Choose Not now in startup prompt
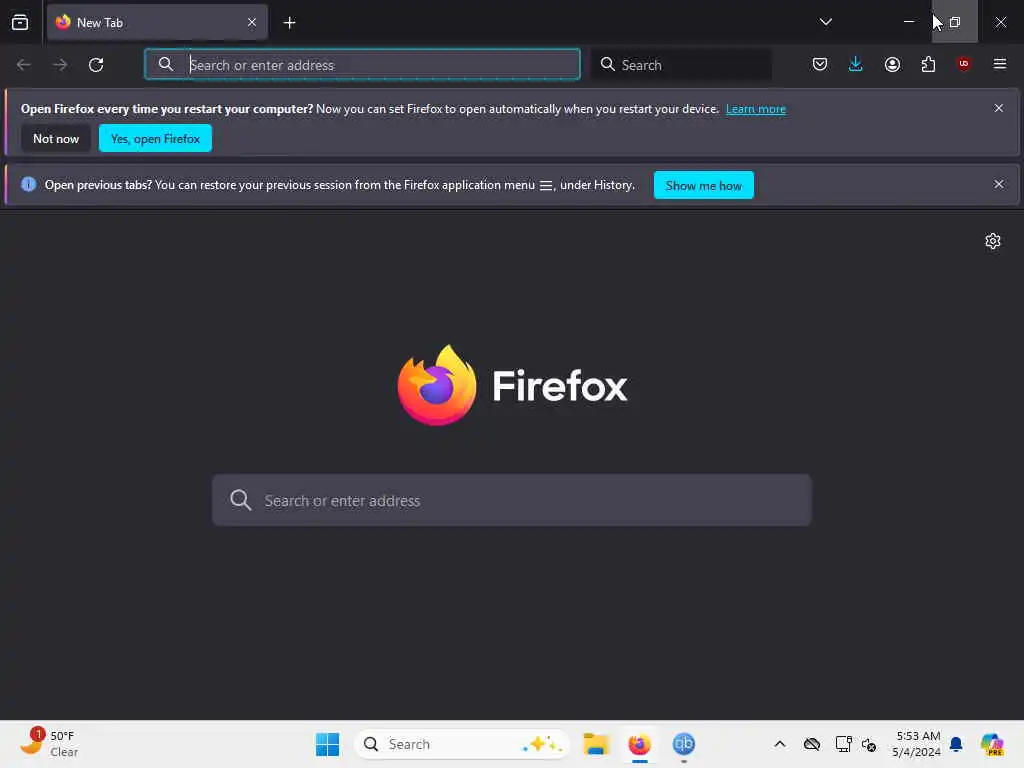The height and width of the screenshot is (768, 1024). [56, 138]
